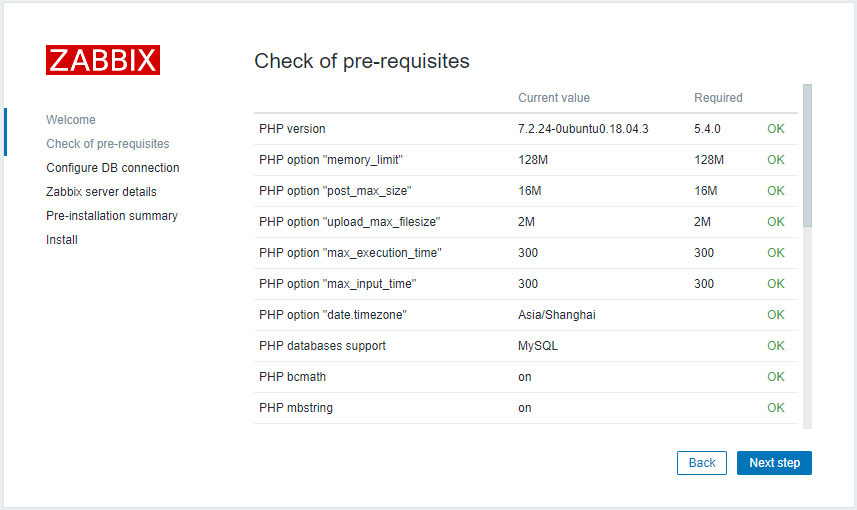Click the scrollbar track below the thumb

[x=807, y=328]
